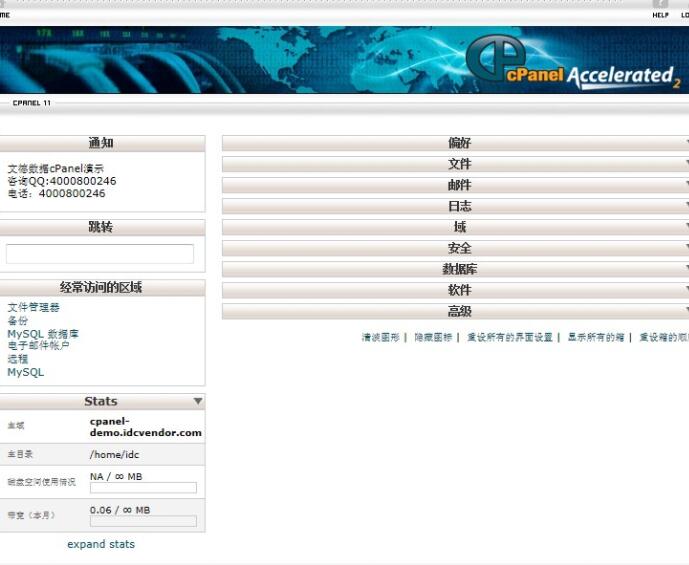Expand the 文件 section header

tap(455, 164)
